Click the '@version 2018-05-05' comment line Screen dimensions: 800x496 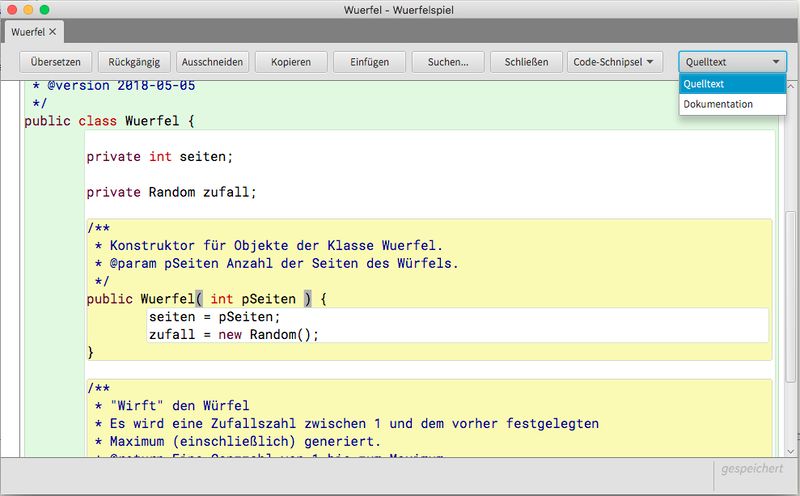tap(113, 86)
